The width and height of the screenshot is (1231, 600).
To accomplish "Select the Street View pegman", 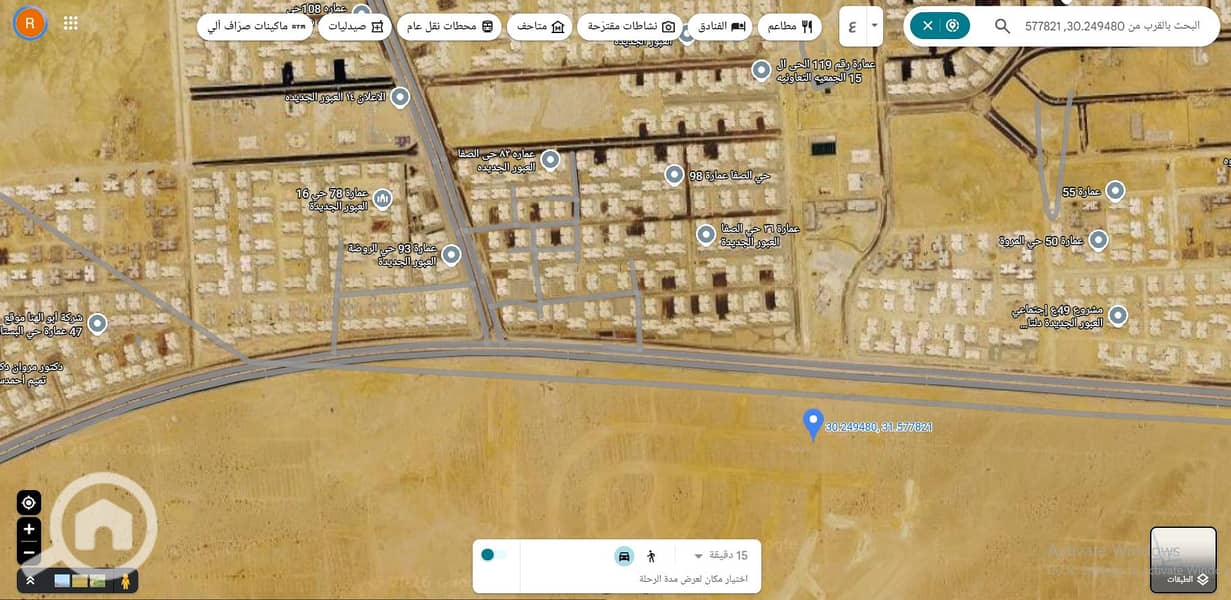I will click(125, 580).
